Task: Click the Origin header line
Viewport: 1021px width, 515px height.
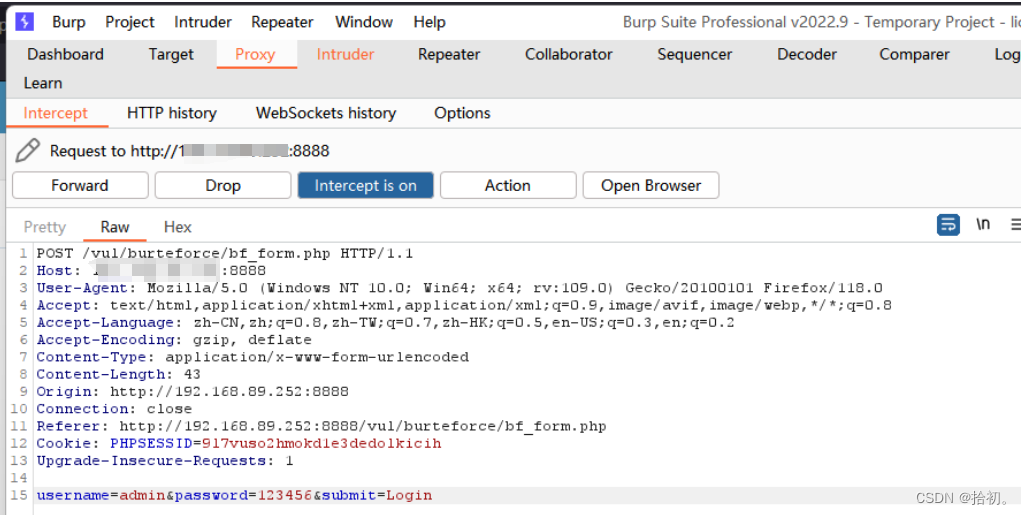Action: pos(192,391)
